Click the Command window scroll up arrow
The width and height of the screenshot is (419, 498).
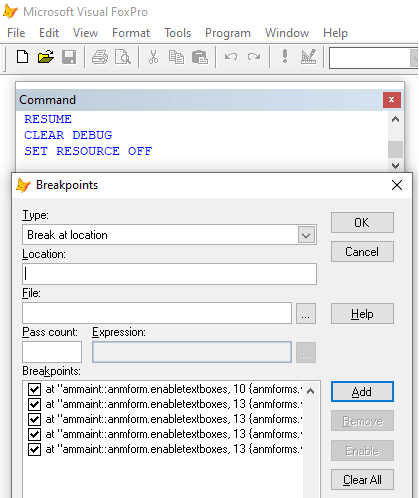point(395,119)
